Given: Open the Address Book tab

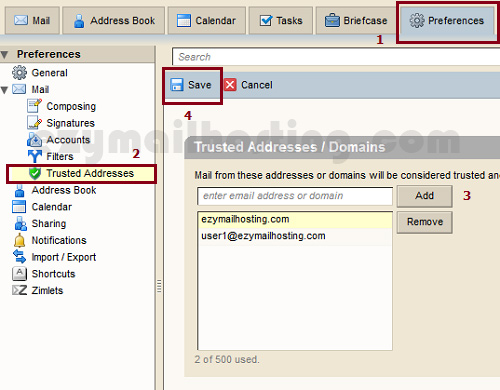Looking at the screenshot, I should tap(114, 20).
